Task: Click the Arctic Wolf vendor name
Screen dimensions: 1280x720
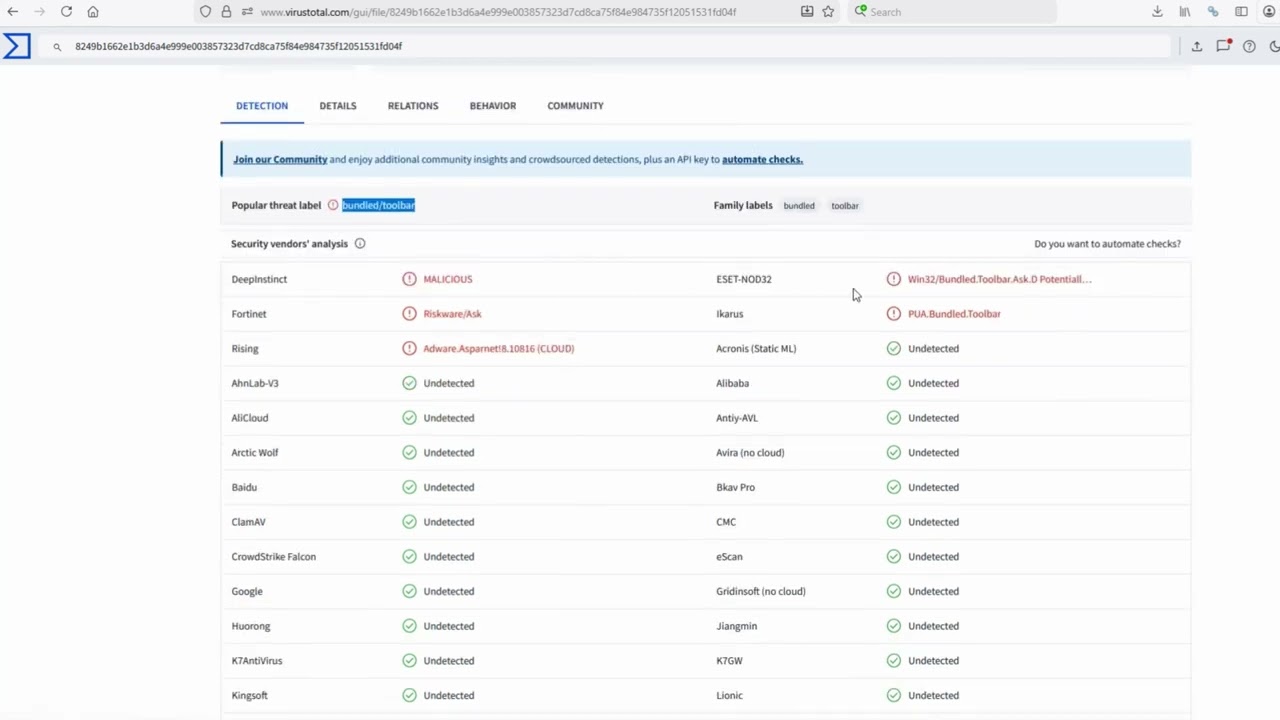Action: (x=255, y=452)
